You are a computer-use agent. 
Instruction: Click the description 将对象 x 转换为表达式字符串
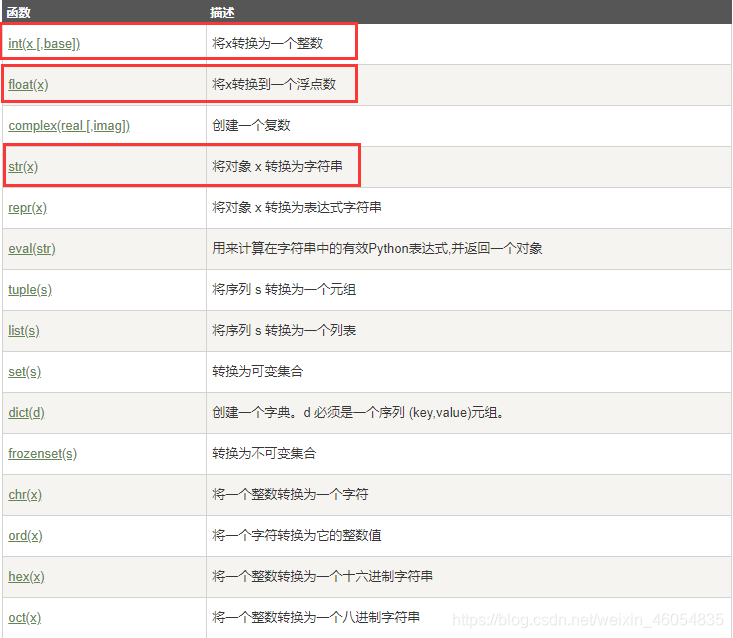tap(297, 207)
